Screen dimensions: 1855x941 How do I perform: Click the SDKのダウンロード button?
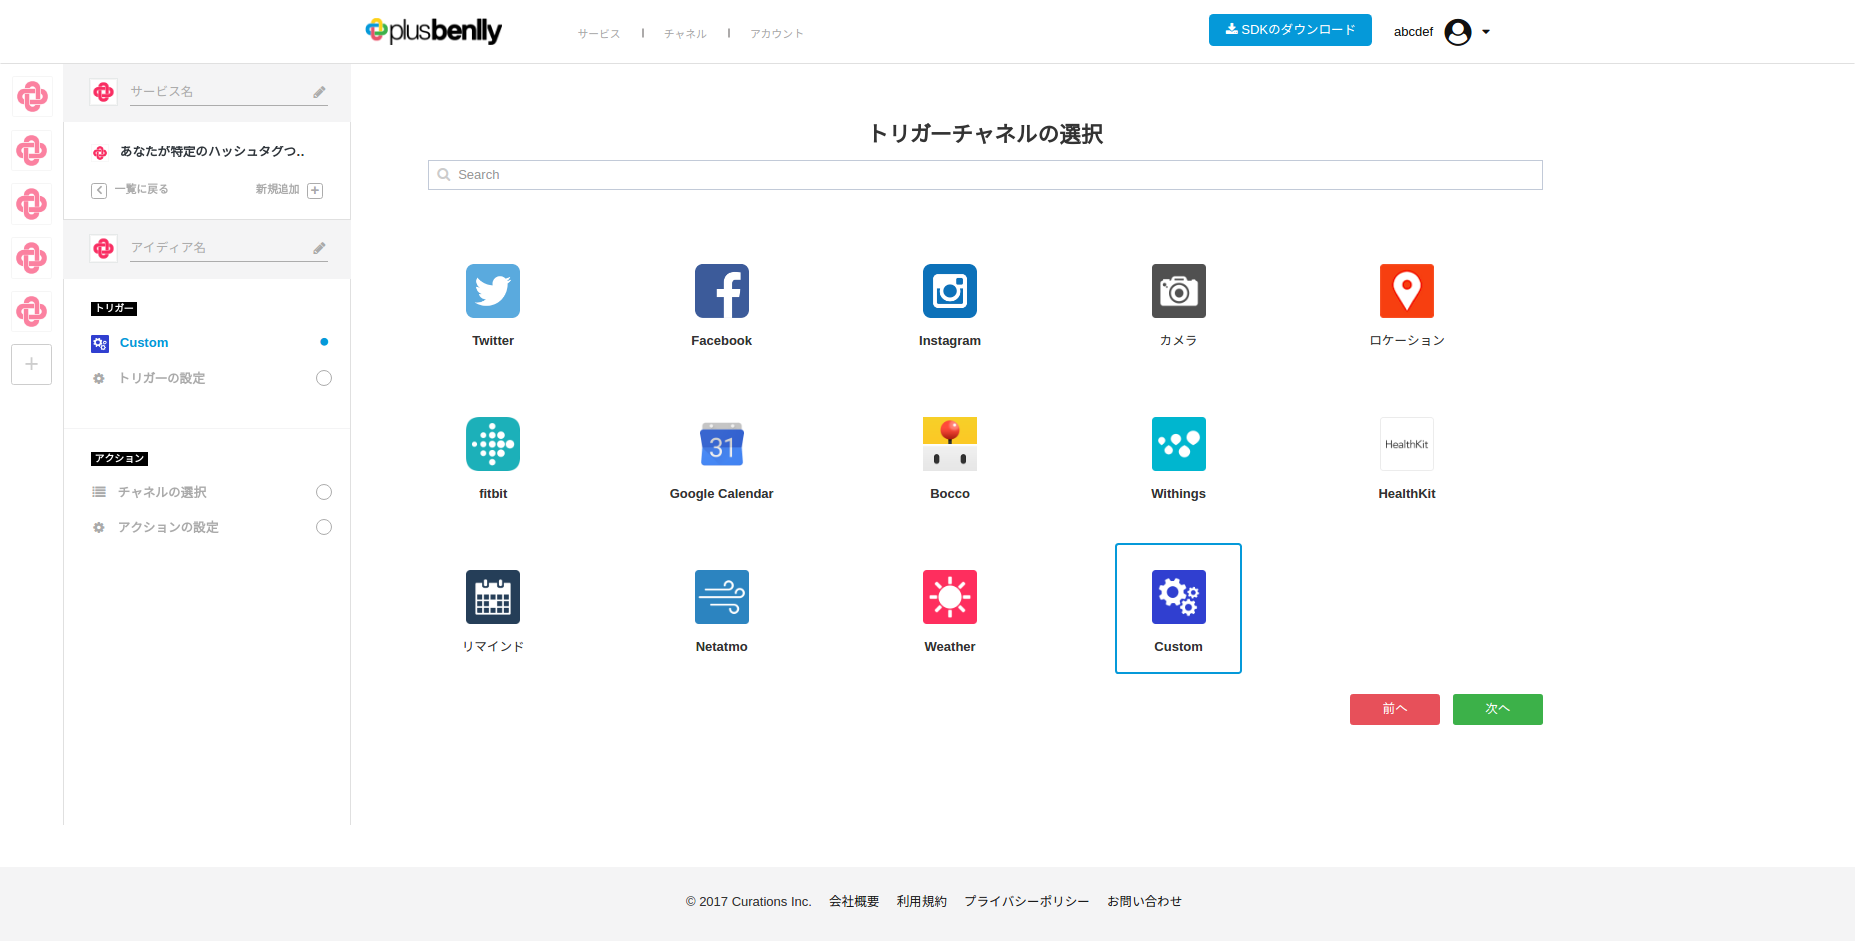pos(1290,30)
